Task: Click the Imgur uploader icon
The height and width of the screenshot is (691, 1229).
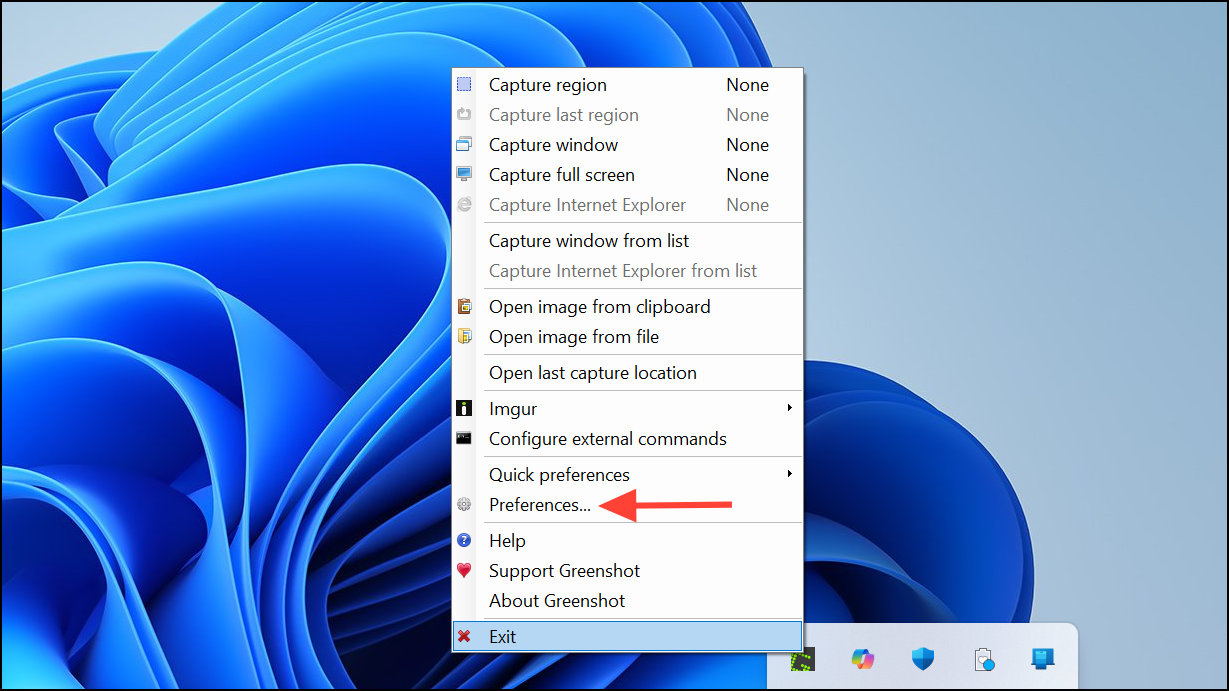Action: point(464,408)
